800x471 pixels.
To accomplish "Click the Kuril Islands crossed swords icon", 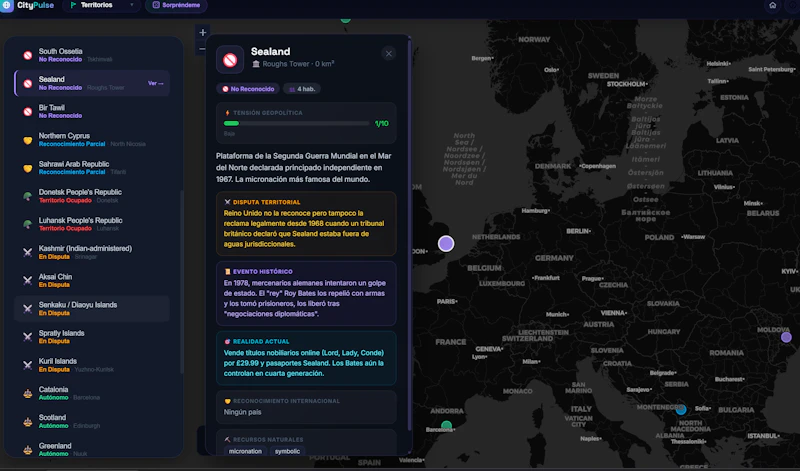I will click(x=28, y=365).
